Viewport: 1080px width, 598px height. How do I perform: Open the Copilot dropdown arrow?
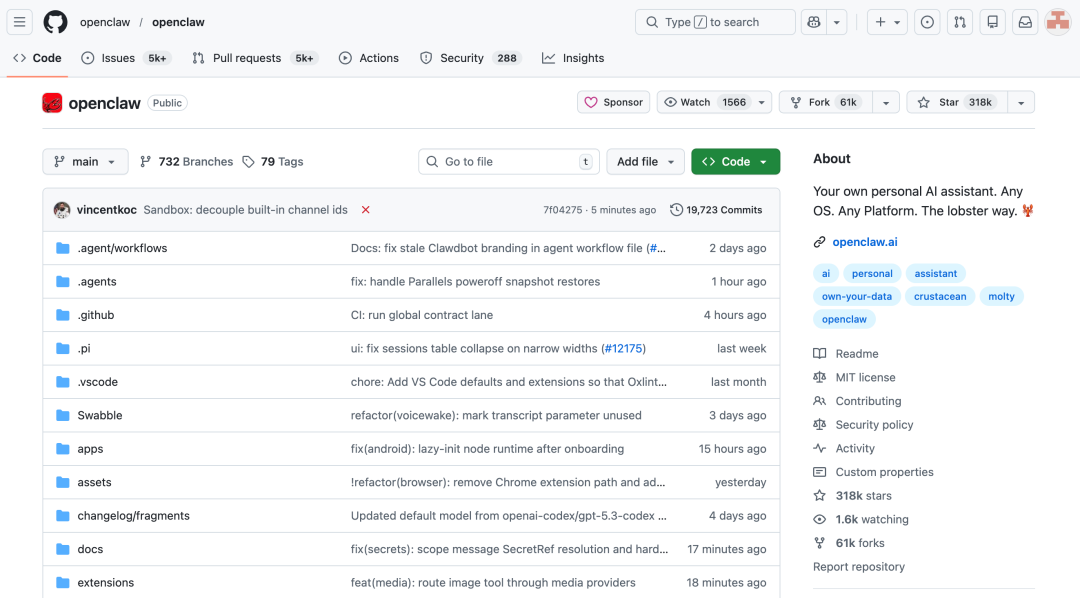[836, 22]
